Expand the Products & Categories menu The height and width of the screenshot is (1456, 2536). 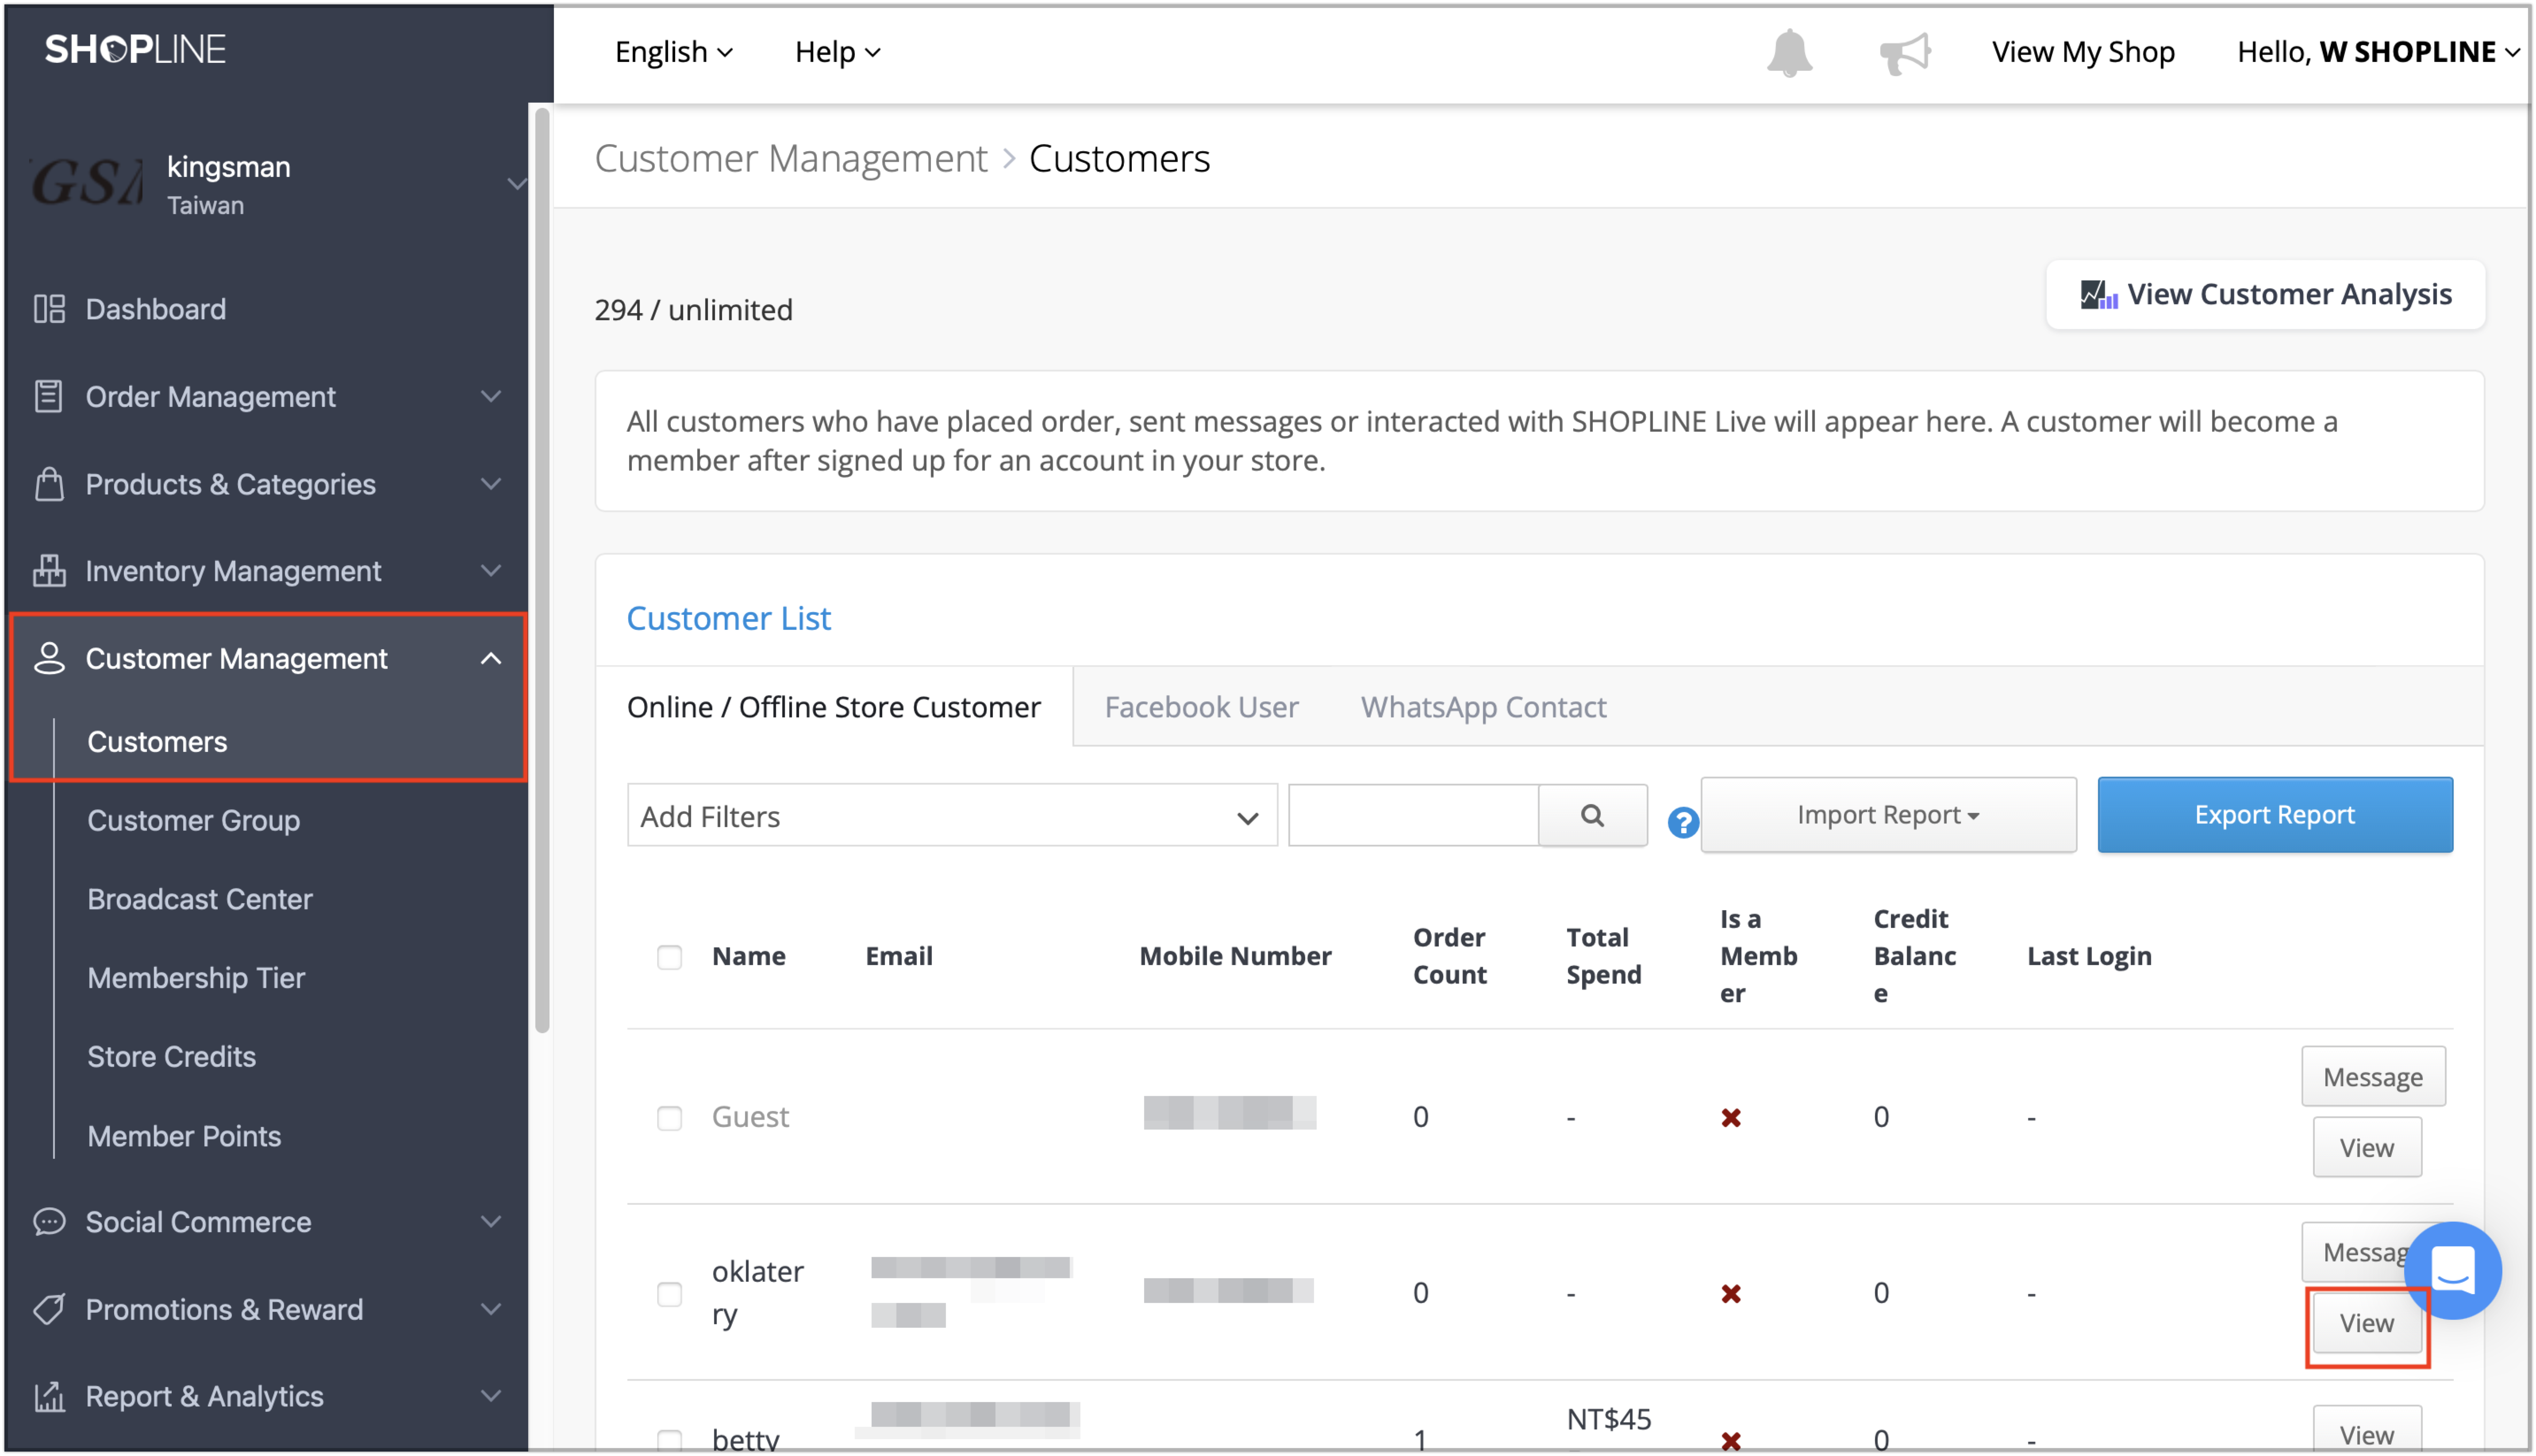pyautogui.click(x=490, y=484)
